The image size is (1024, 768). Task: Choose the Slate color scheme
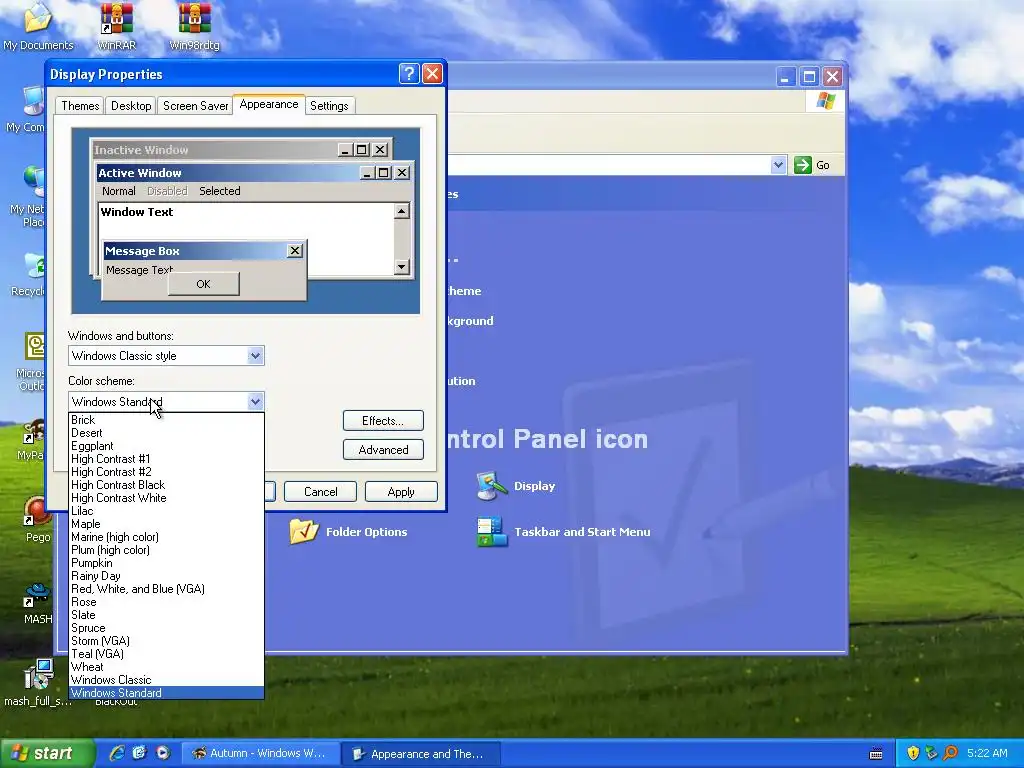[167, 615]
